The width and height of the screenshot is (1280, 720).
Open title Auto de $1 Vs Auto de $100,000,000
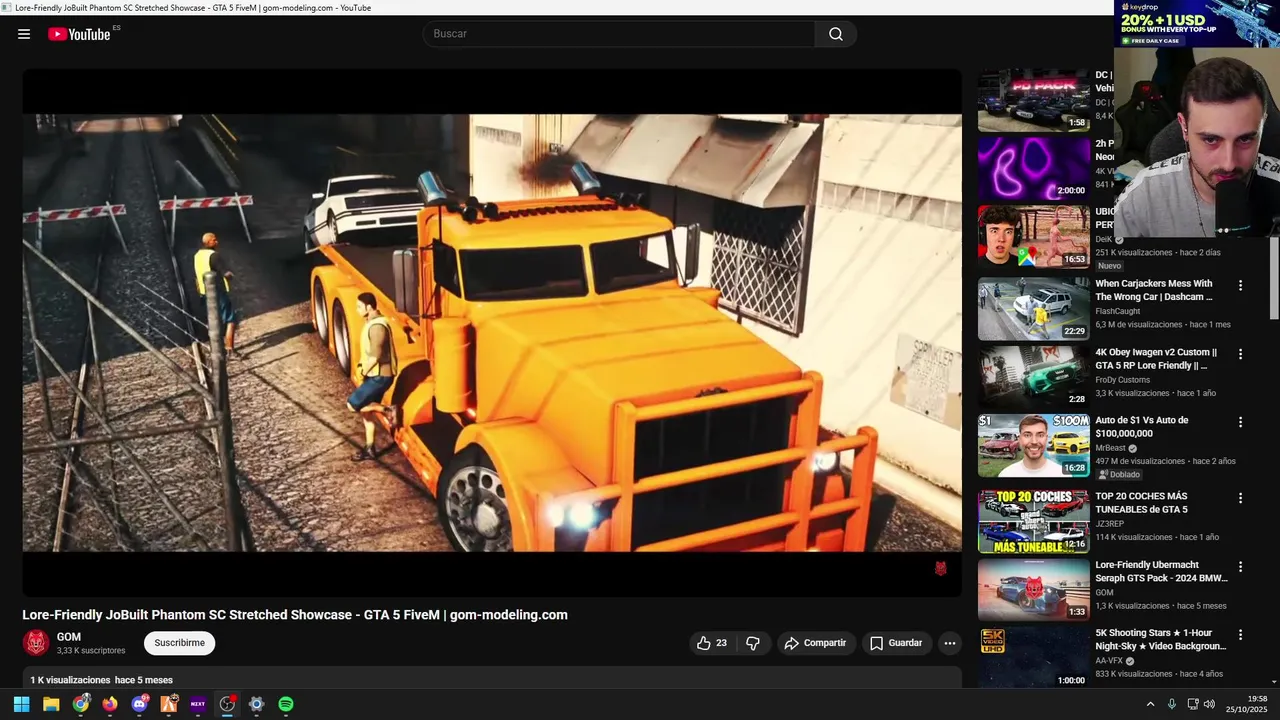(x=1142, y=427)
